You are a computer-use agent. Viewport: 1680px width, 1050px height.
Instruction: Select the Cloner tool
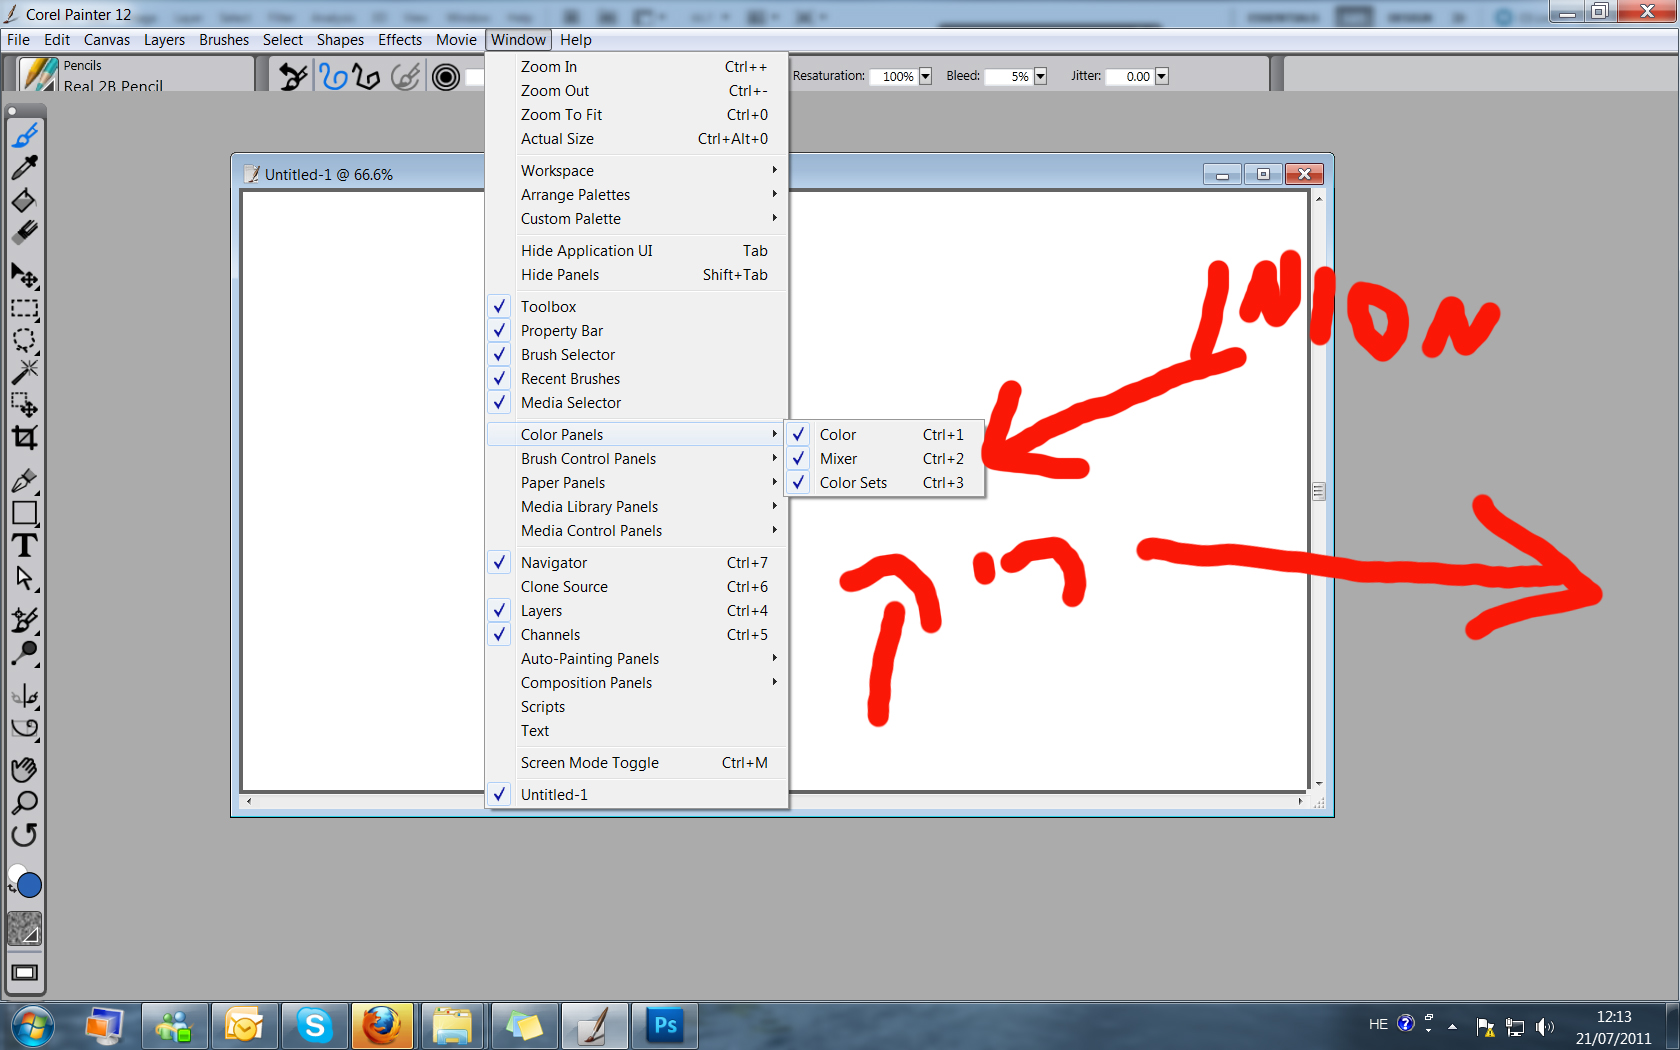pos(25,621)
